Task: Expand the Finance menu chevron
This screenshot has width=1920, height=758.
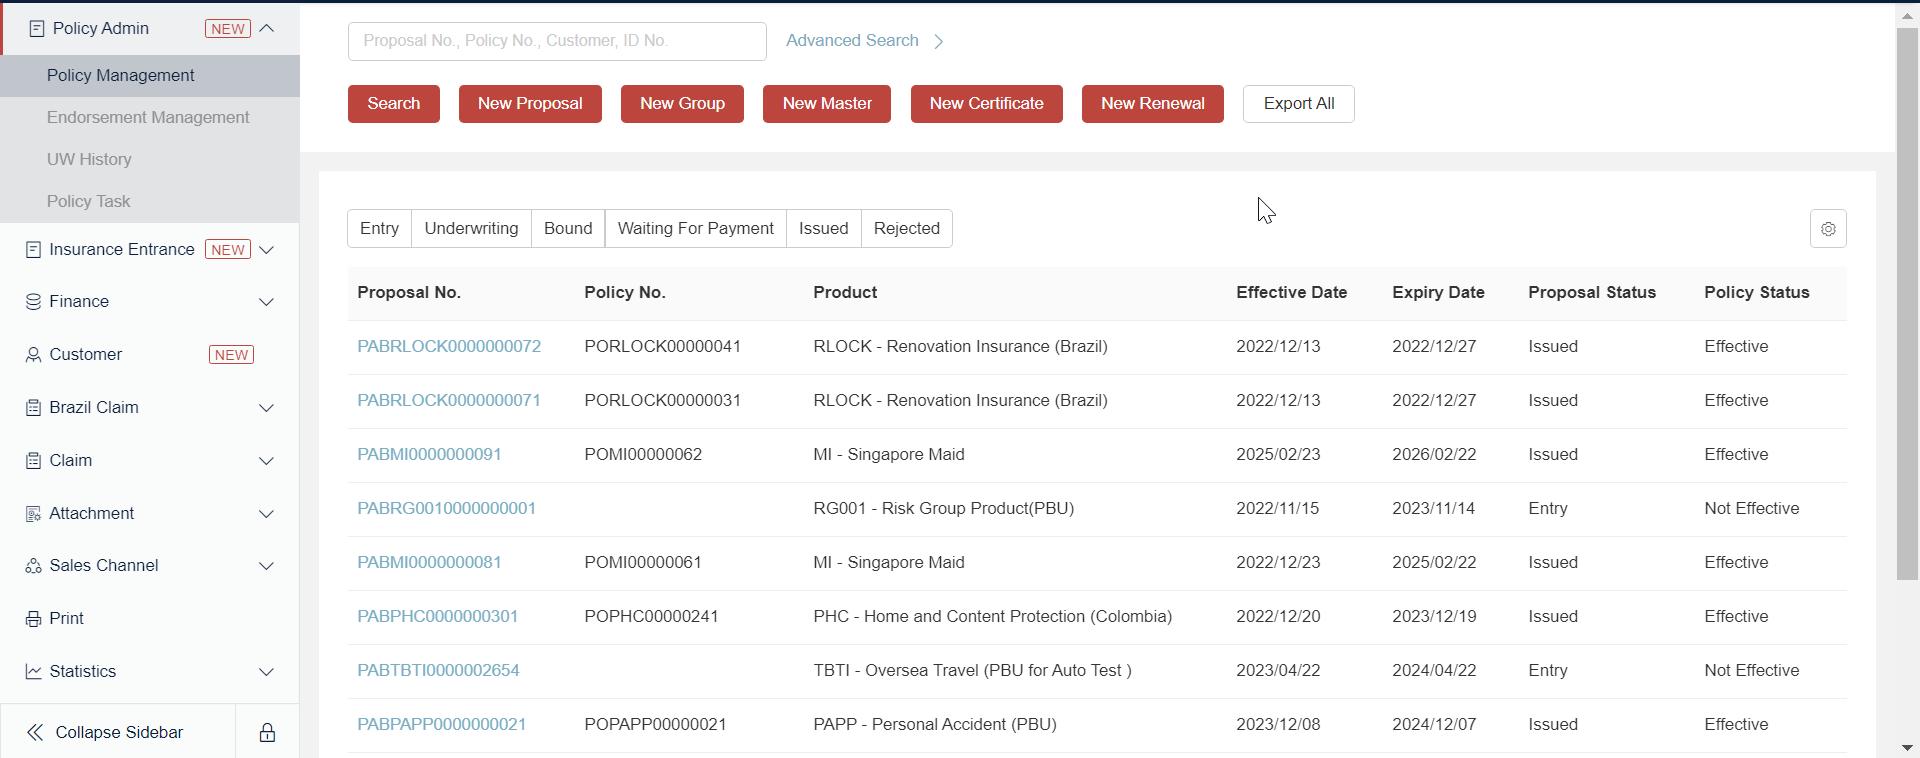Action: tap(266, 301)
